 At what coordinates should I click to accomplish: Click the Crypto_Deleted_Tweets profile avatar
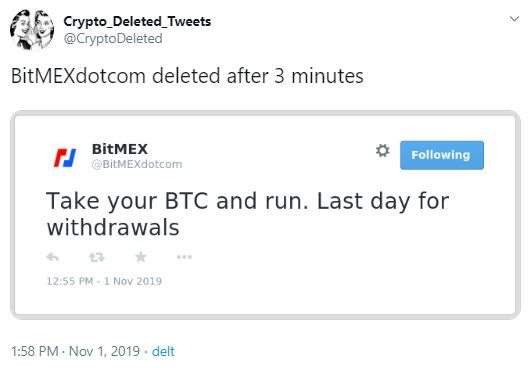pyautogui.click(x=32, y=30)
